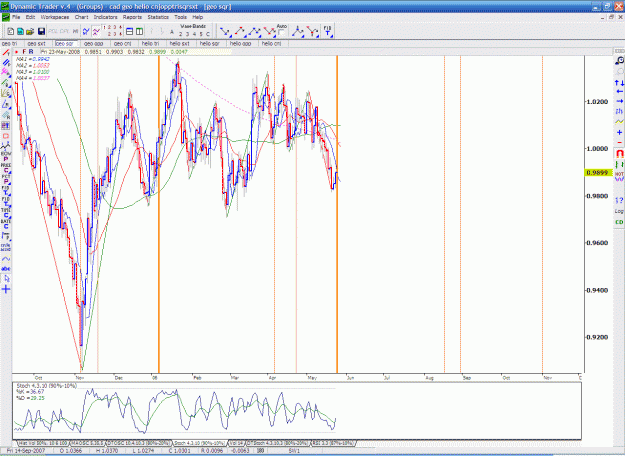625x456 pixels.
Task: Open the Indicators menu
Action: coord(106,17)
